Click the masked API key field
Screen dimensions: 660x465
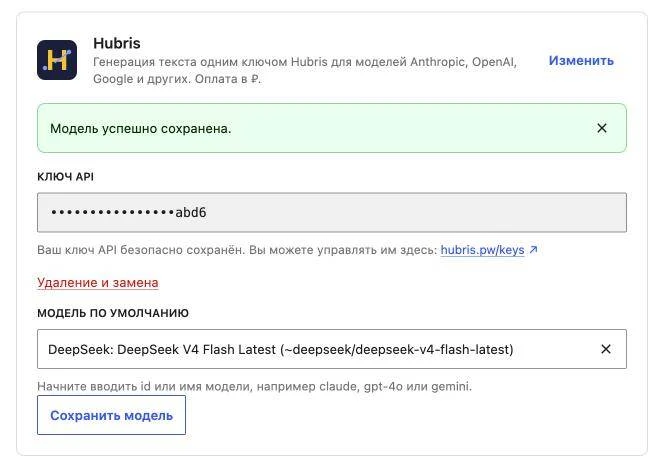(x=332, y=213)
